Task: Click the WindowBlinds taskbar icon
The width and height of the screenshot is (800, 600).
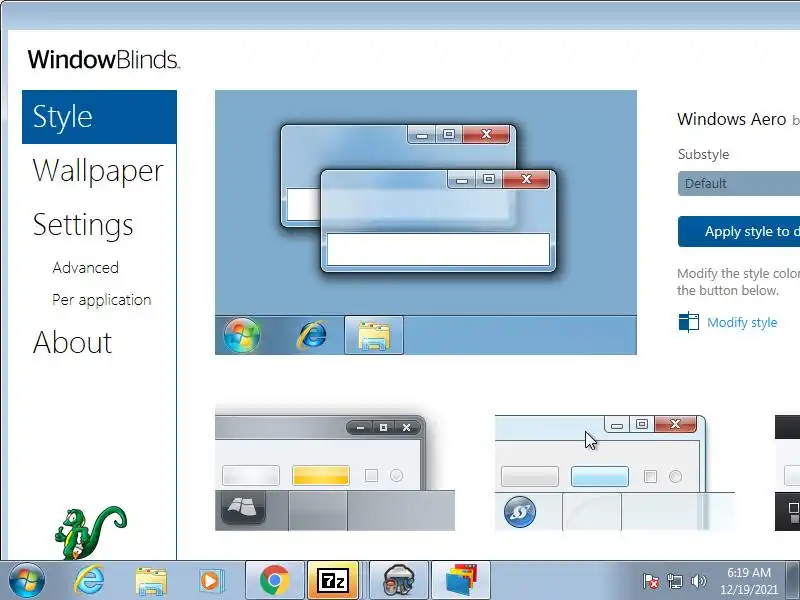Action: 461,581
